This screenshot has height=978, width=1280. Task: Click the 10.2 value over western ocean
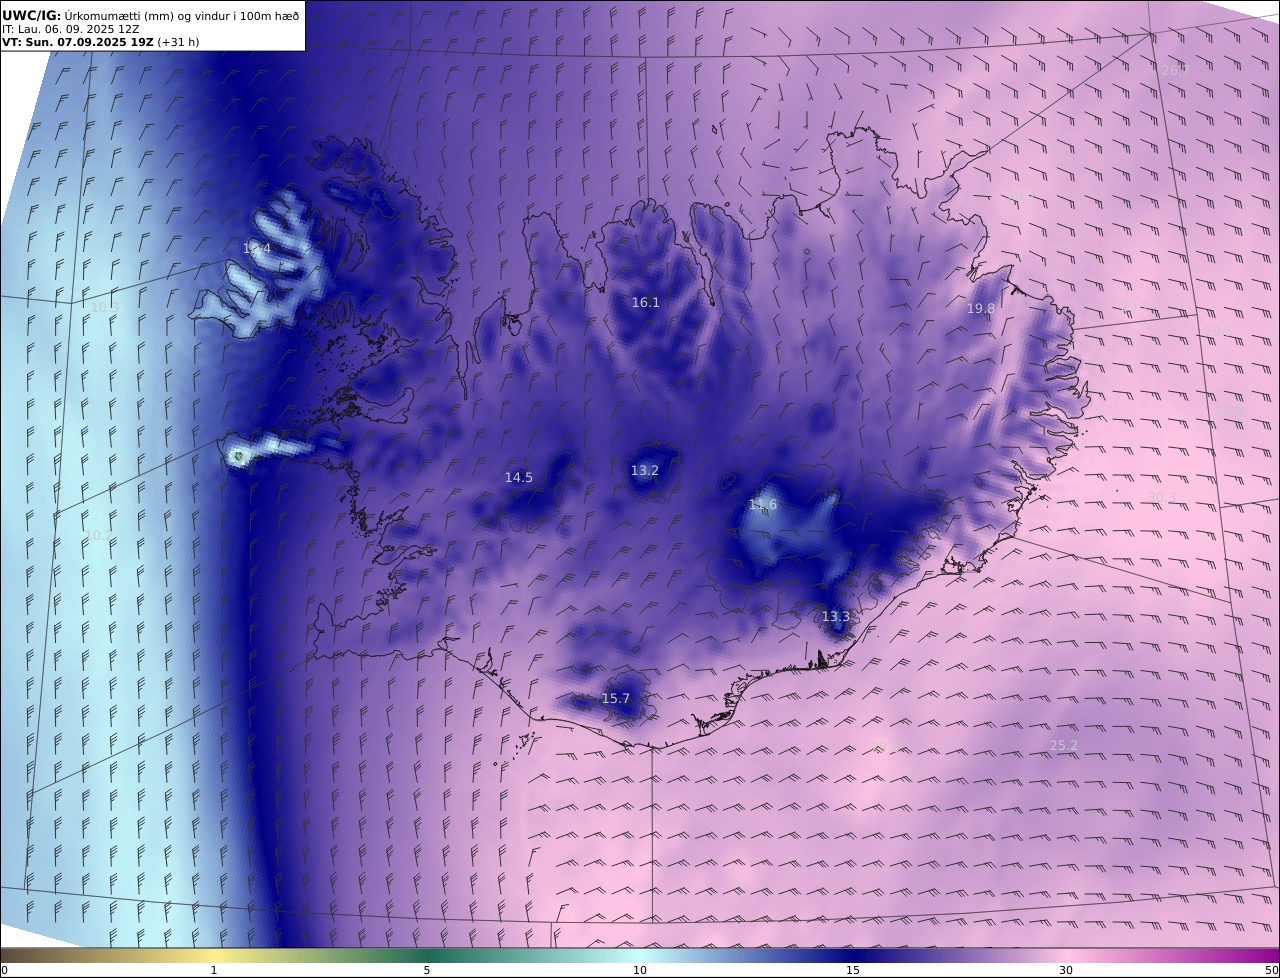point(97,536)
